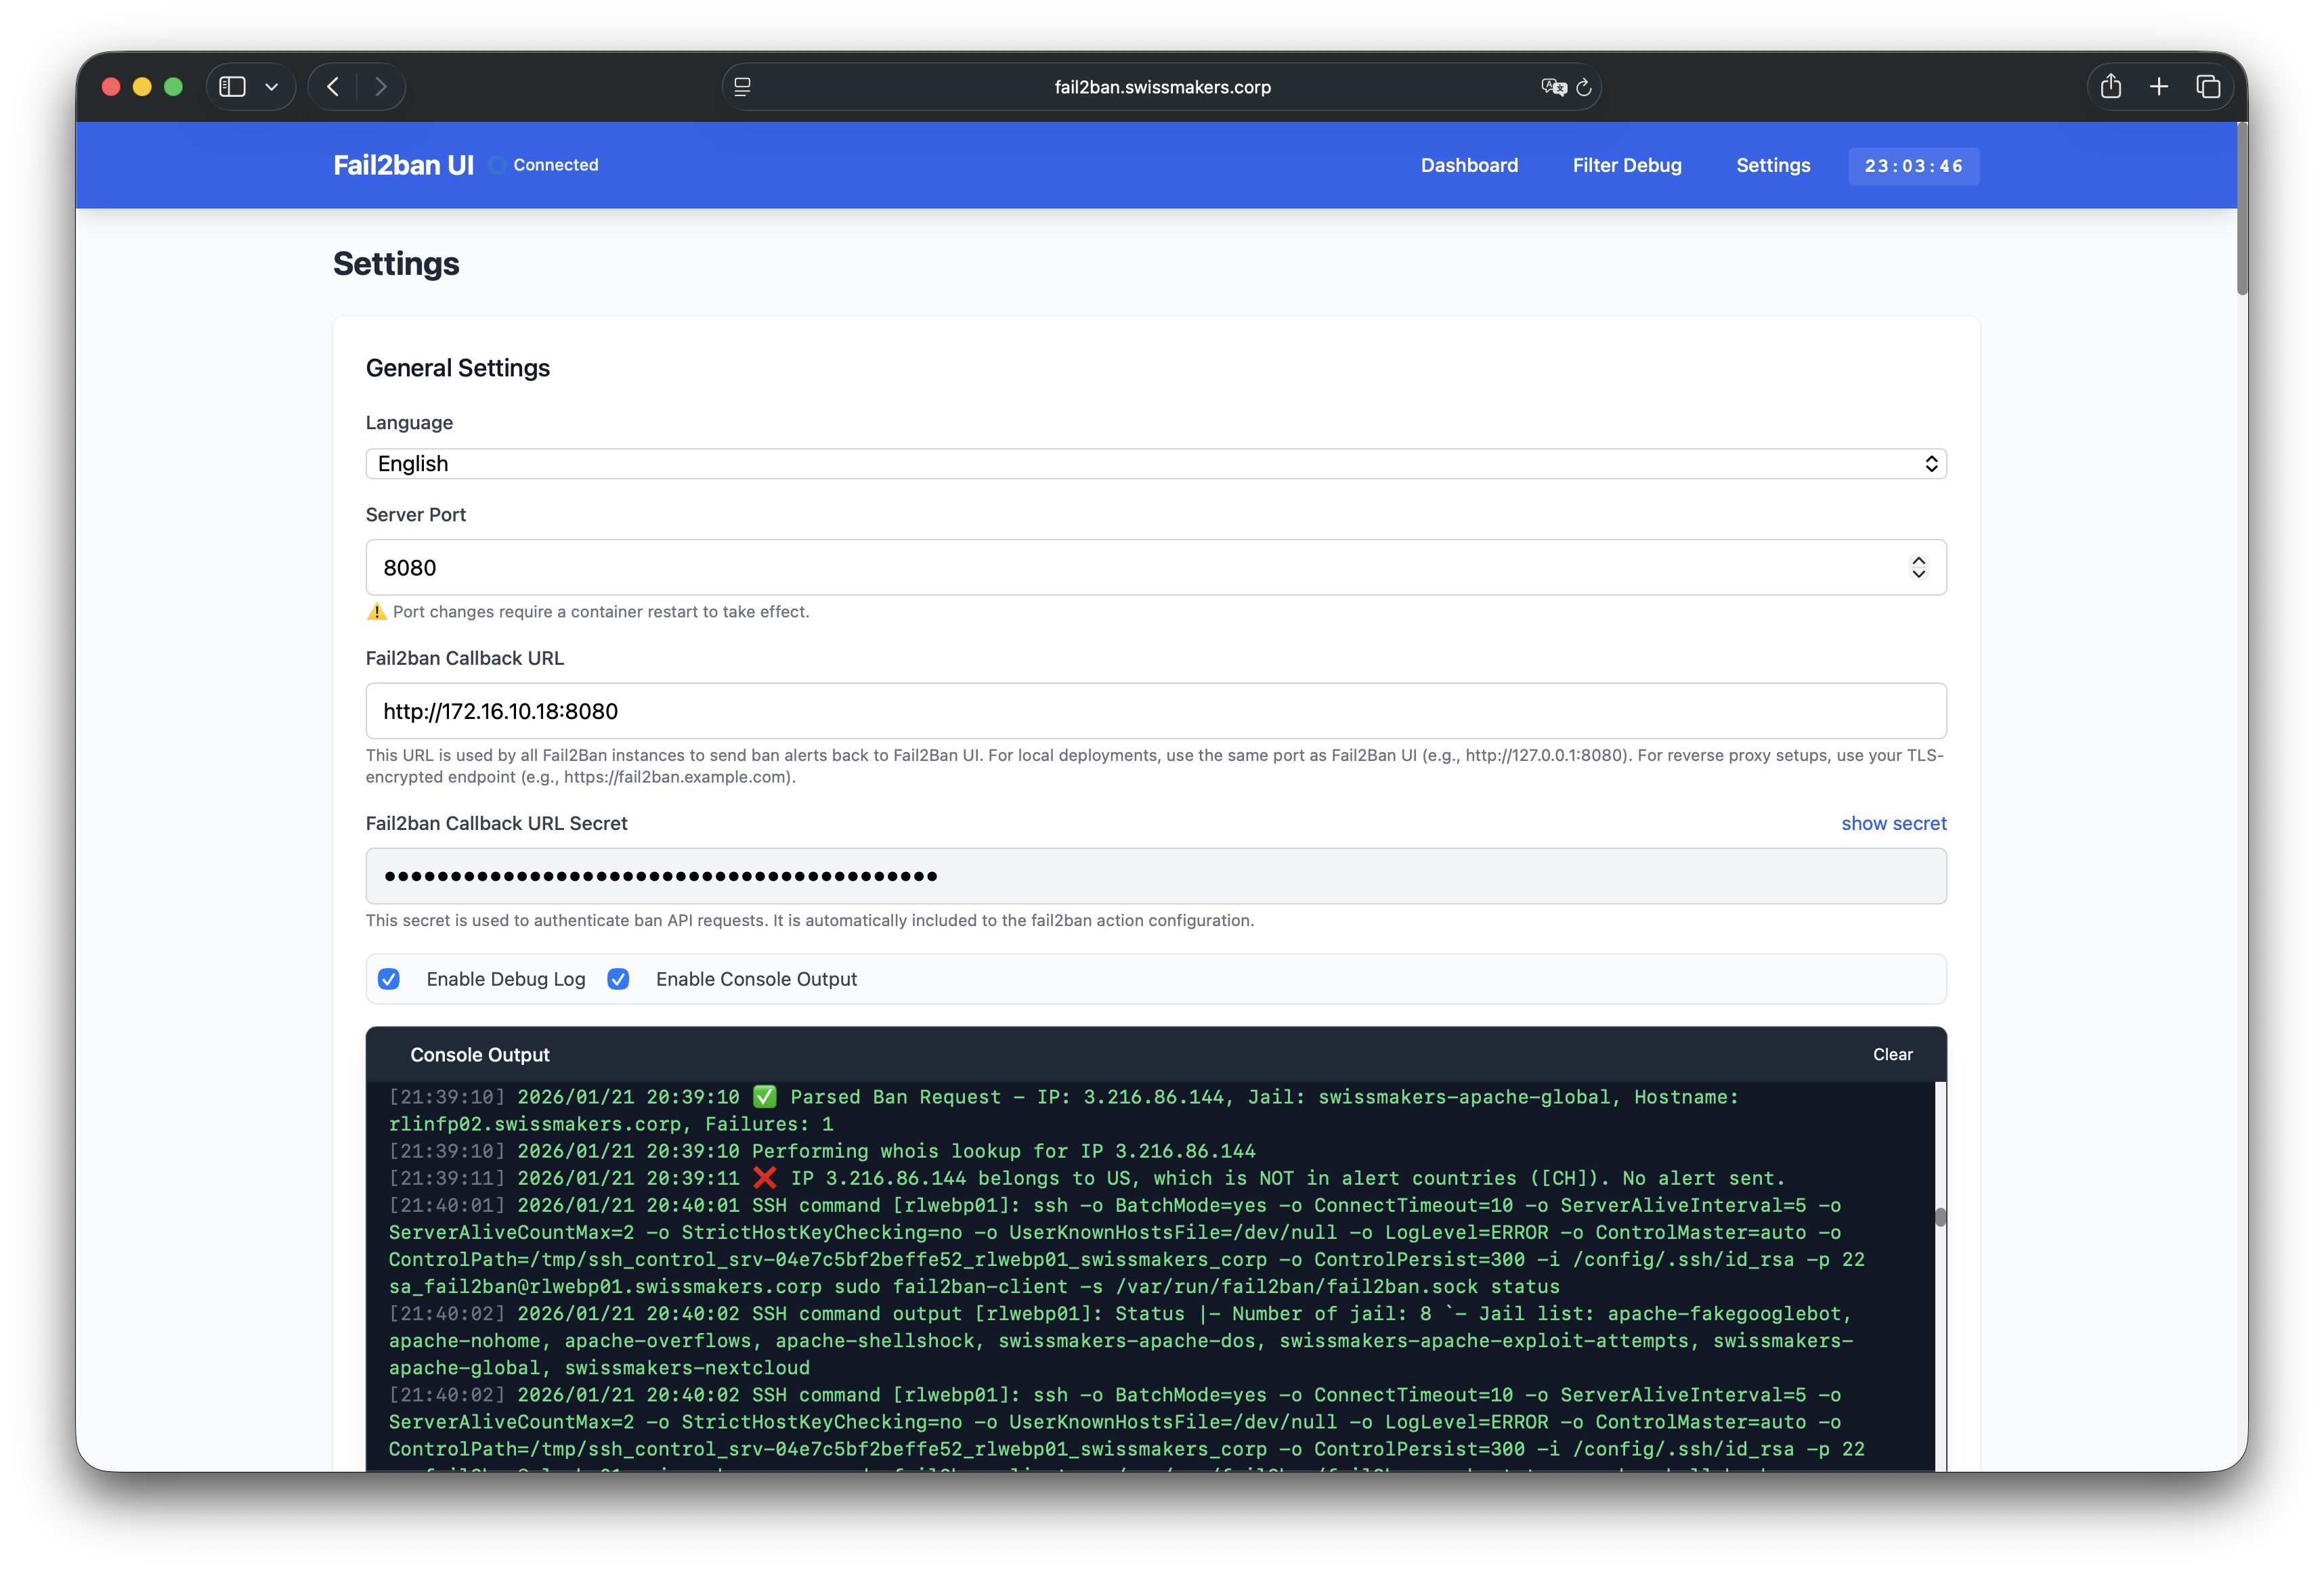The image size is (2324, 1572).
Task: Navigate forward using the forward arrow
Action: click(381, 86)
